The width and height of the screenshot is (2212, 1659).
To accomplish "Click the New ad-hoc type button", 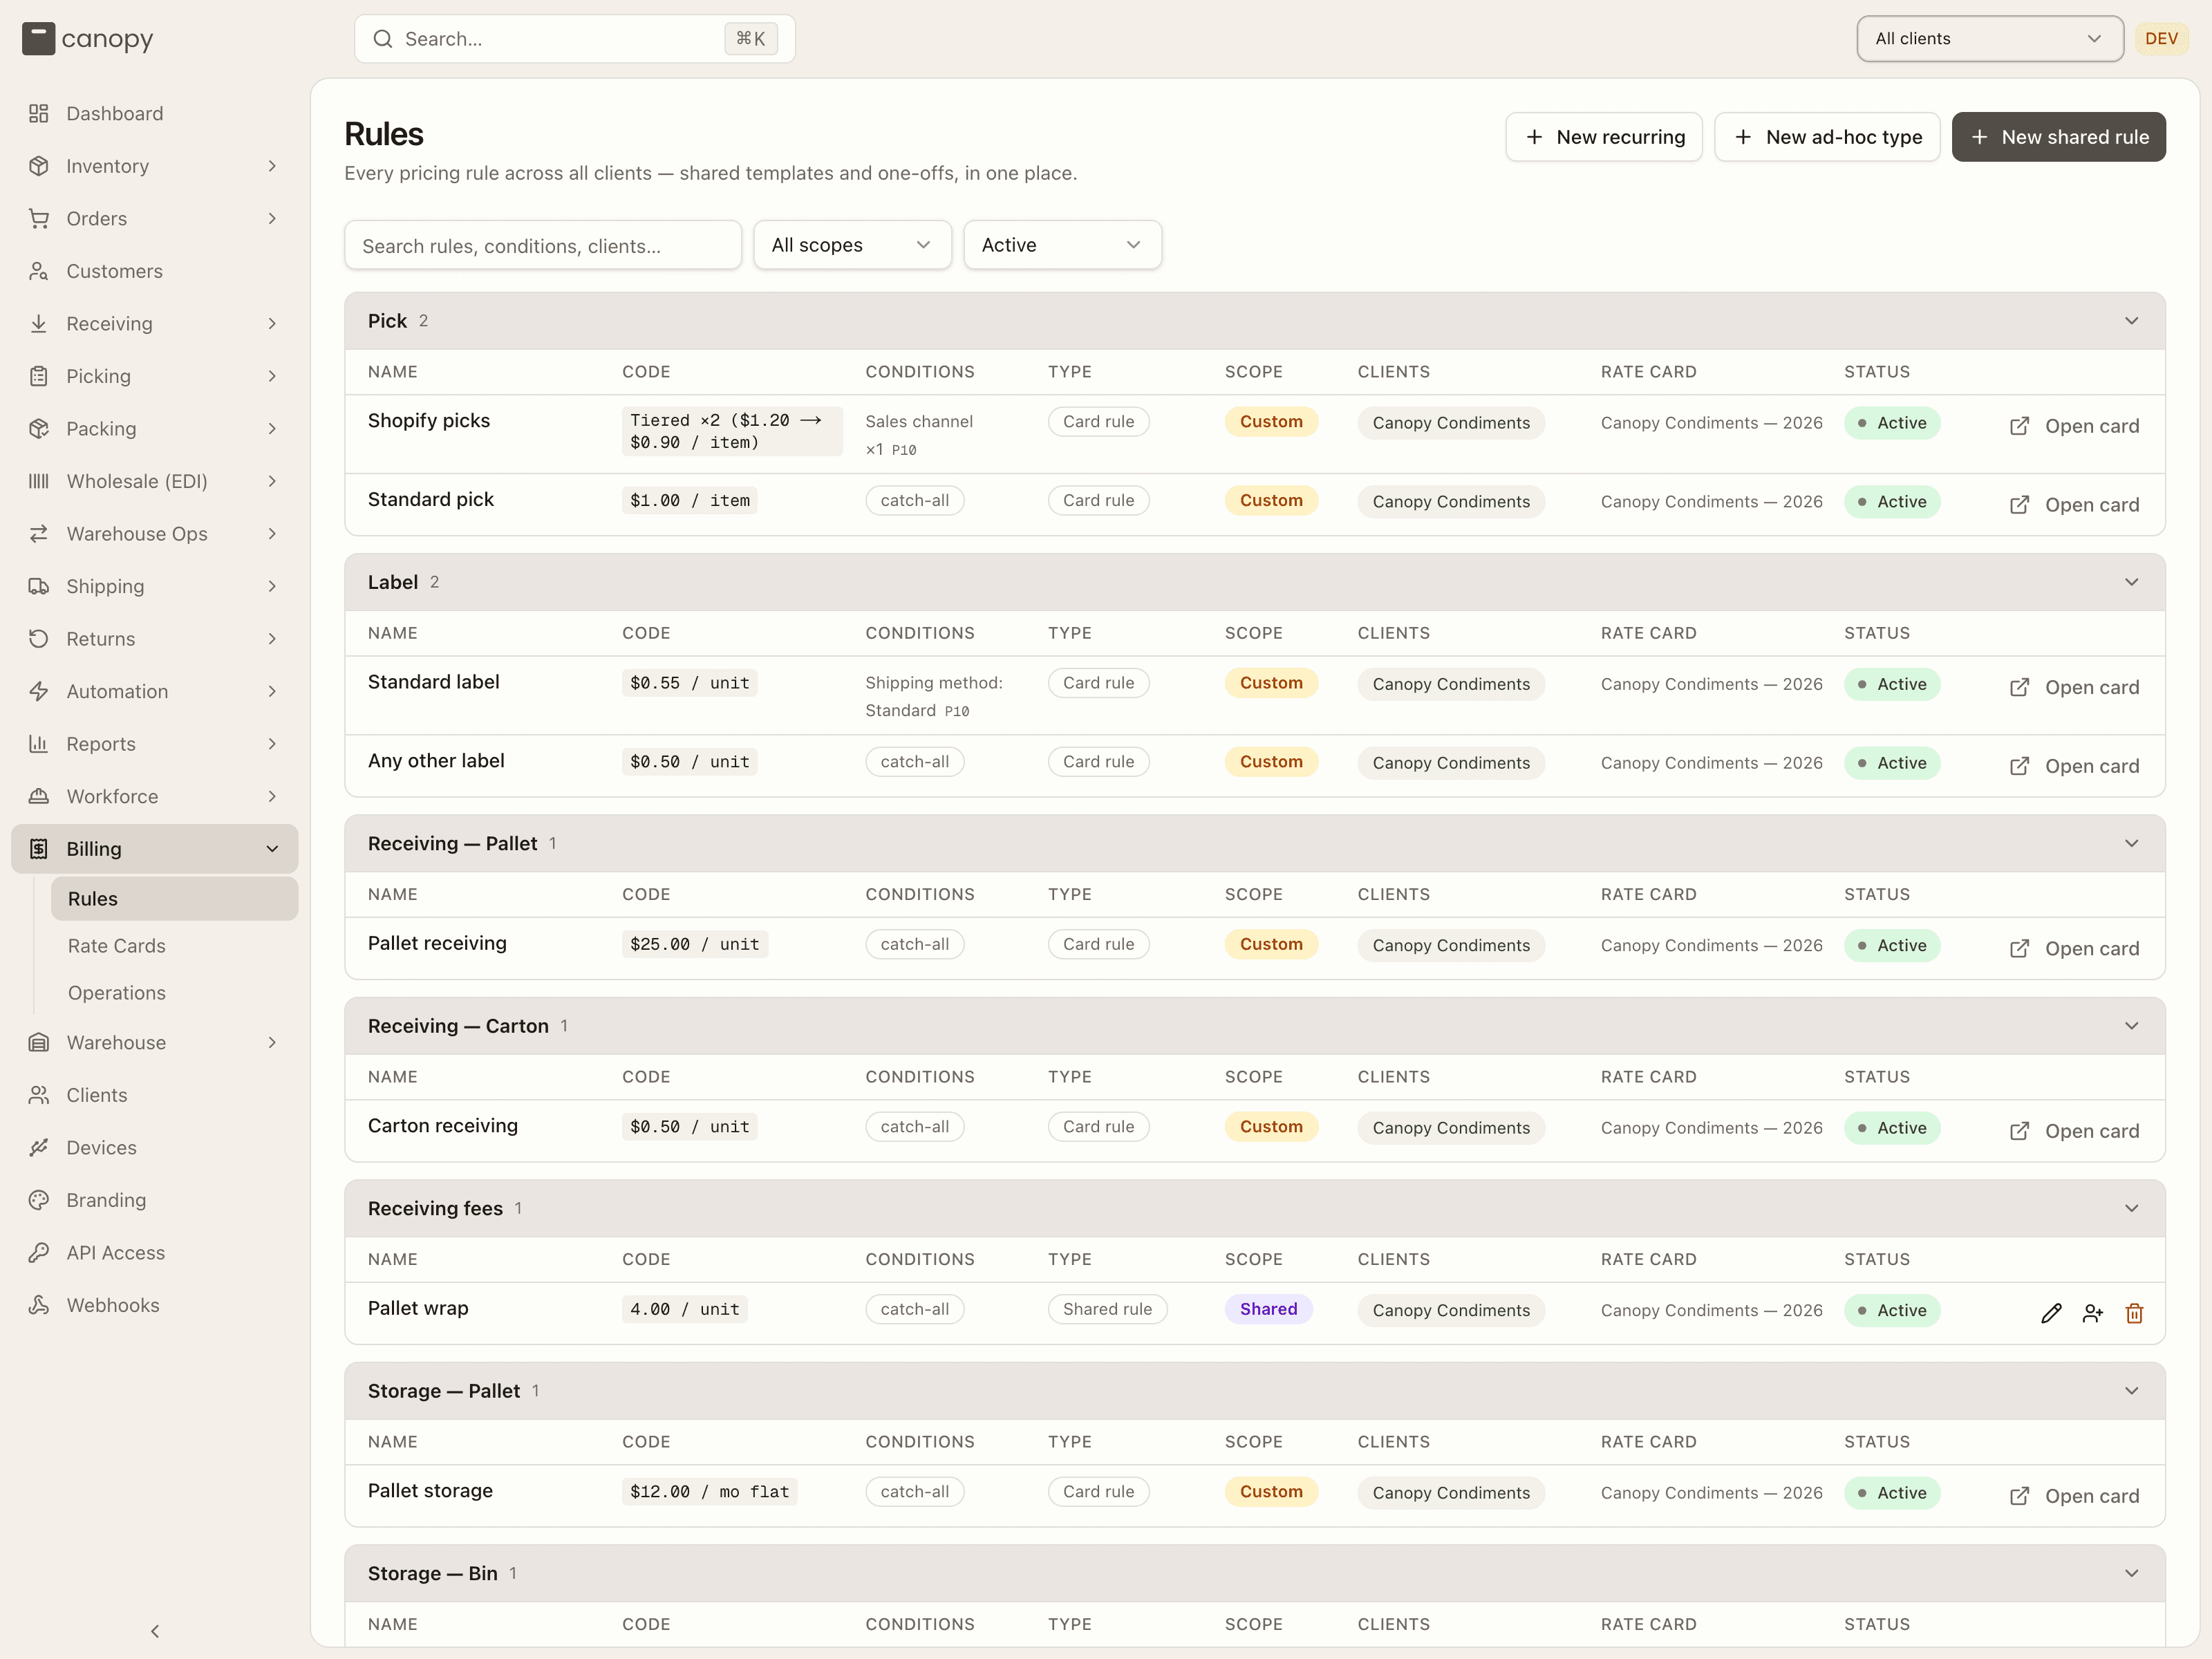I will pos(1827,137).
